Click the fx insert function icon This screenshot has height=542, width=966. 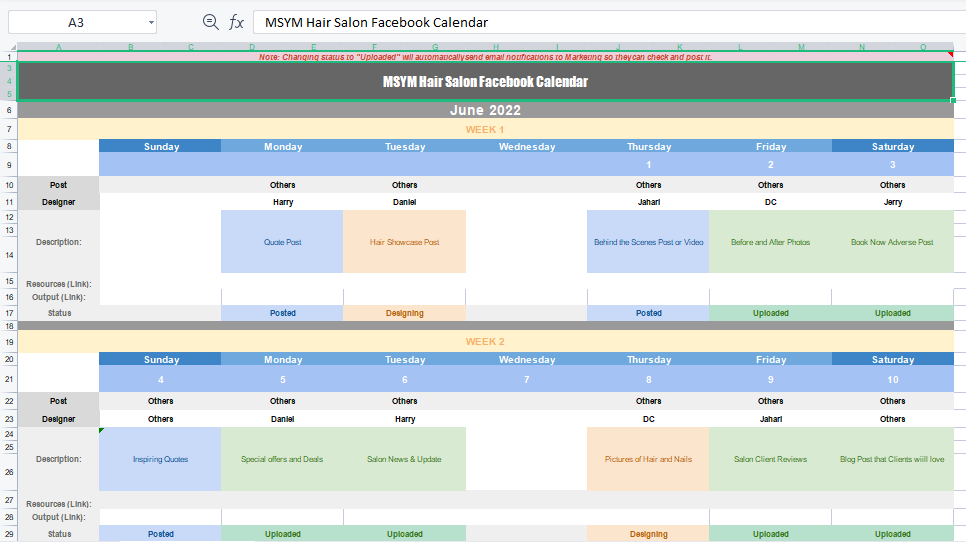pos(236,23)
